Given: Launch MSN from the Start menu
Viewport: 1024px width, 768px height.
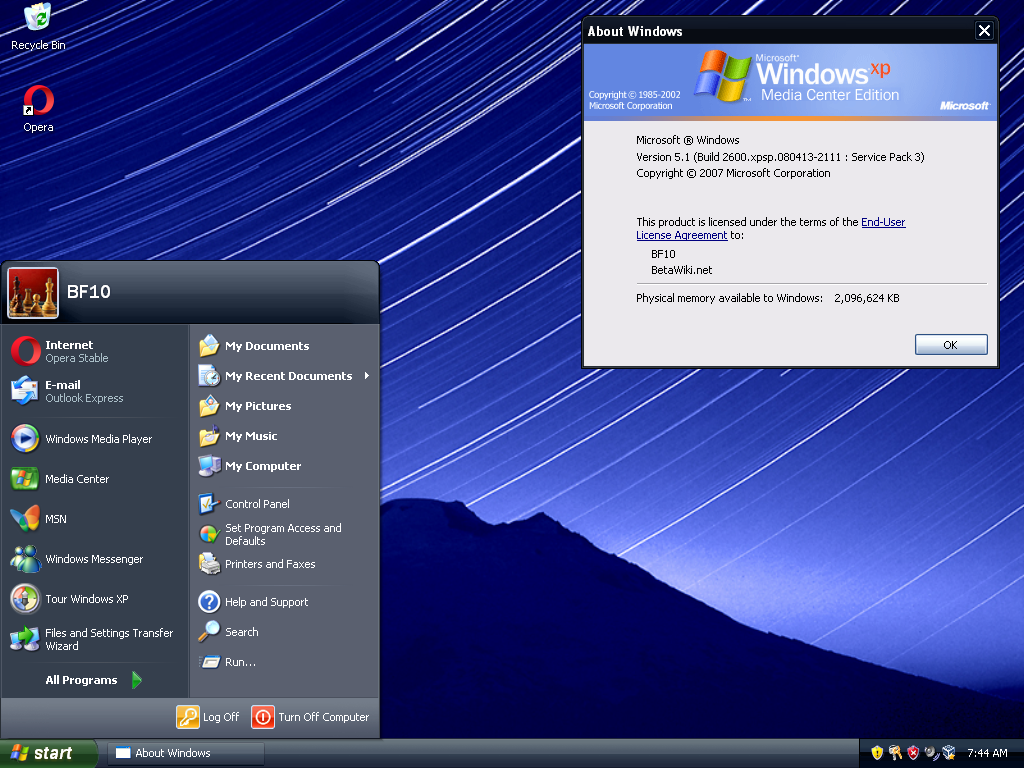Looking at the screenshot, I should tap(55, 519).
